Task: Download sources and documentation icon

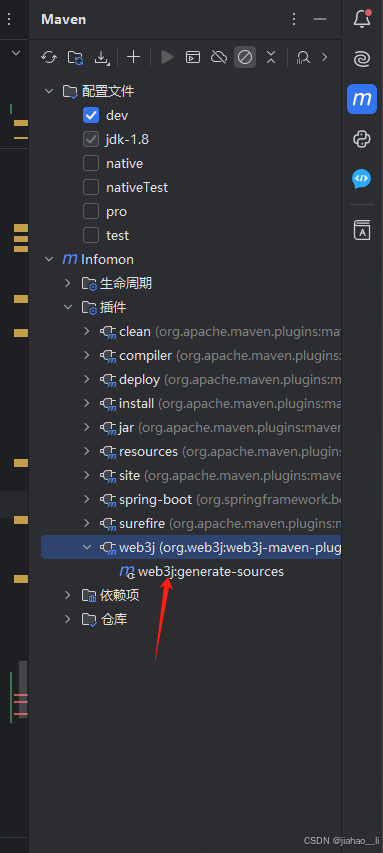Action: pyautogui.click(x=102, y=57)
